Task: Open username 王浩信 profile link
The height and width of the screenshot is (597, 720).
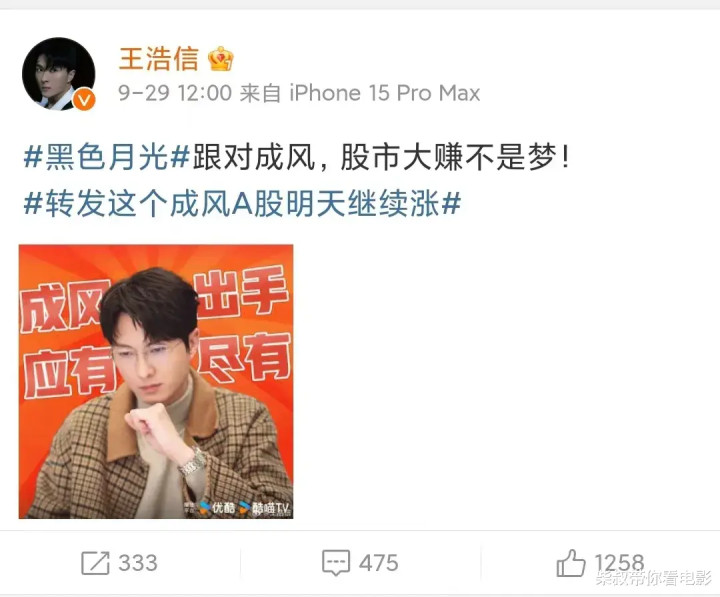Action: point(159,59)
